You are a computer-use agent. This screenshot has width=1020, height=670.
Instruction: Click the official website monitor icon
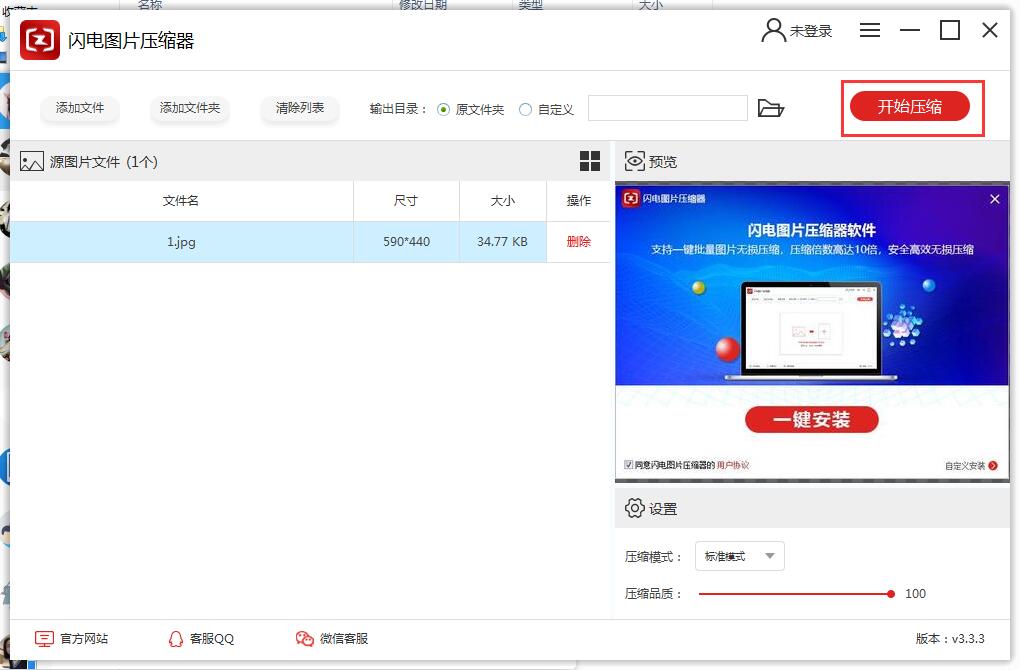pyautogui.click(x=44, y=638)
